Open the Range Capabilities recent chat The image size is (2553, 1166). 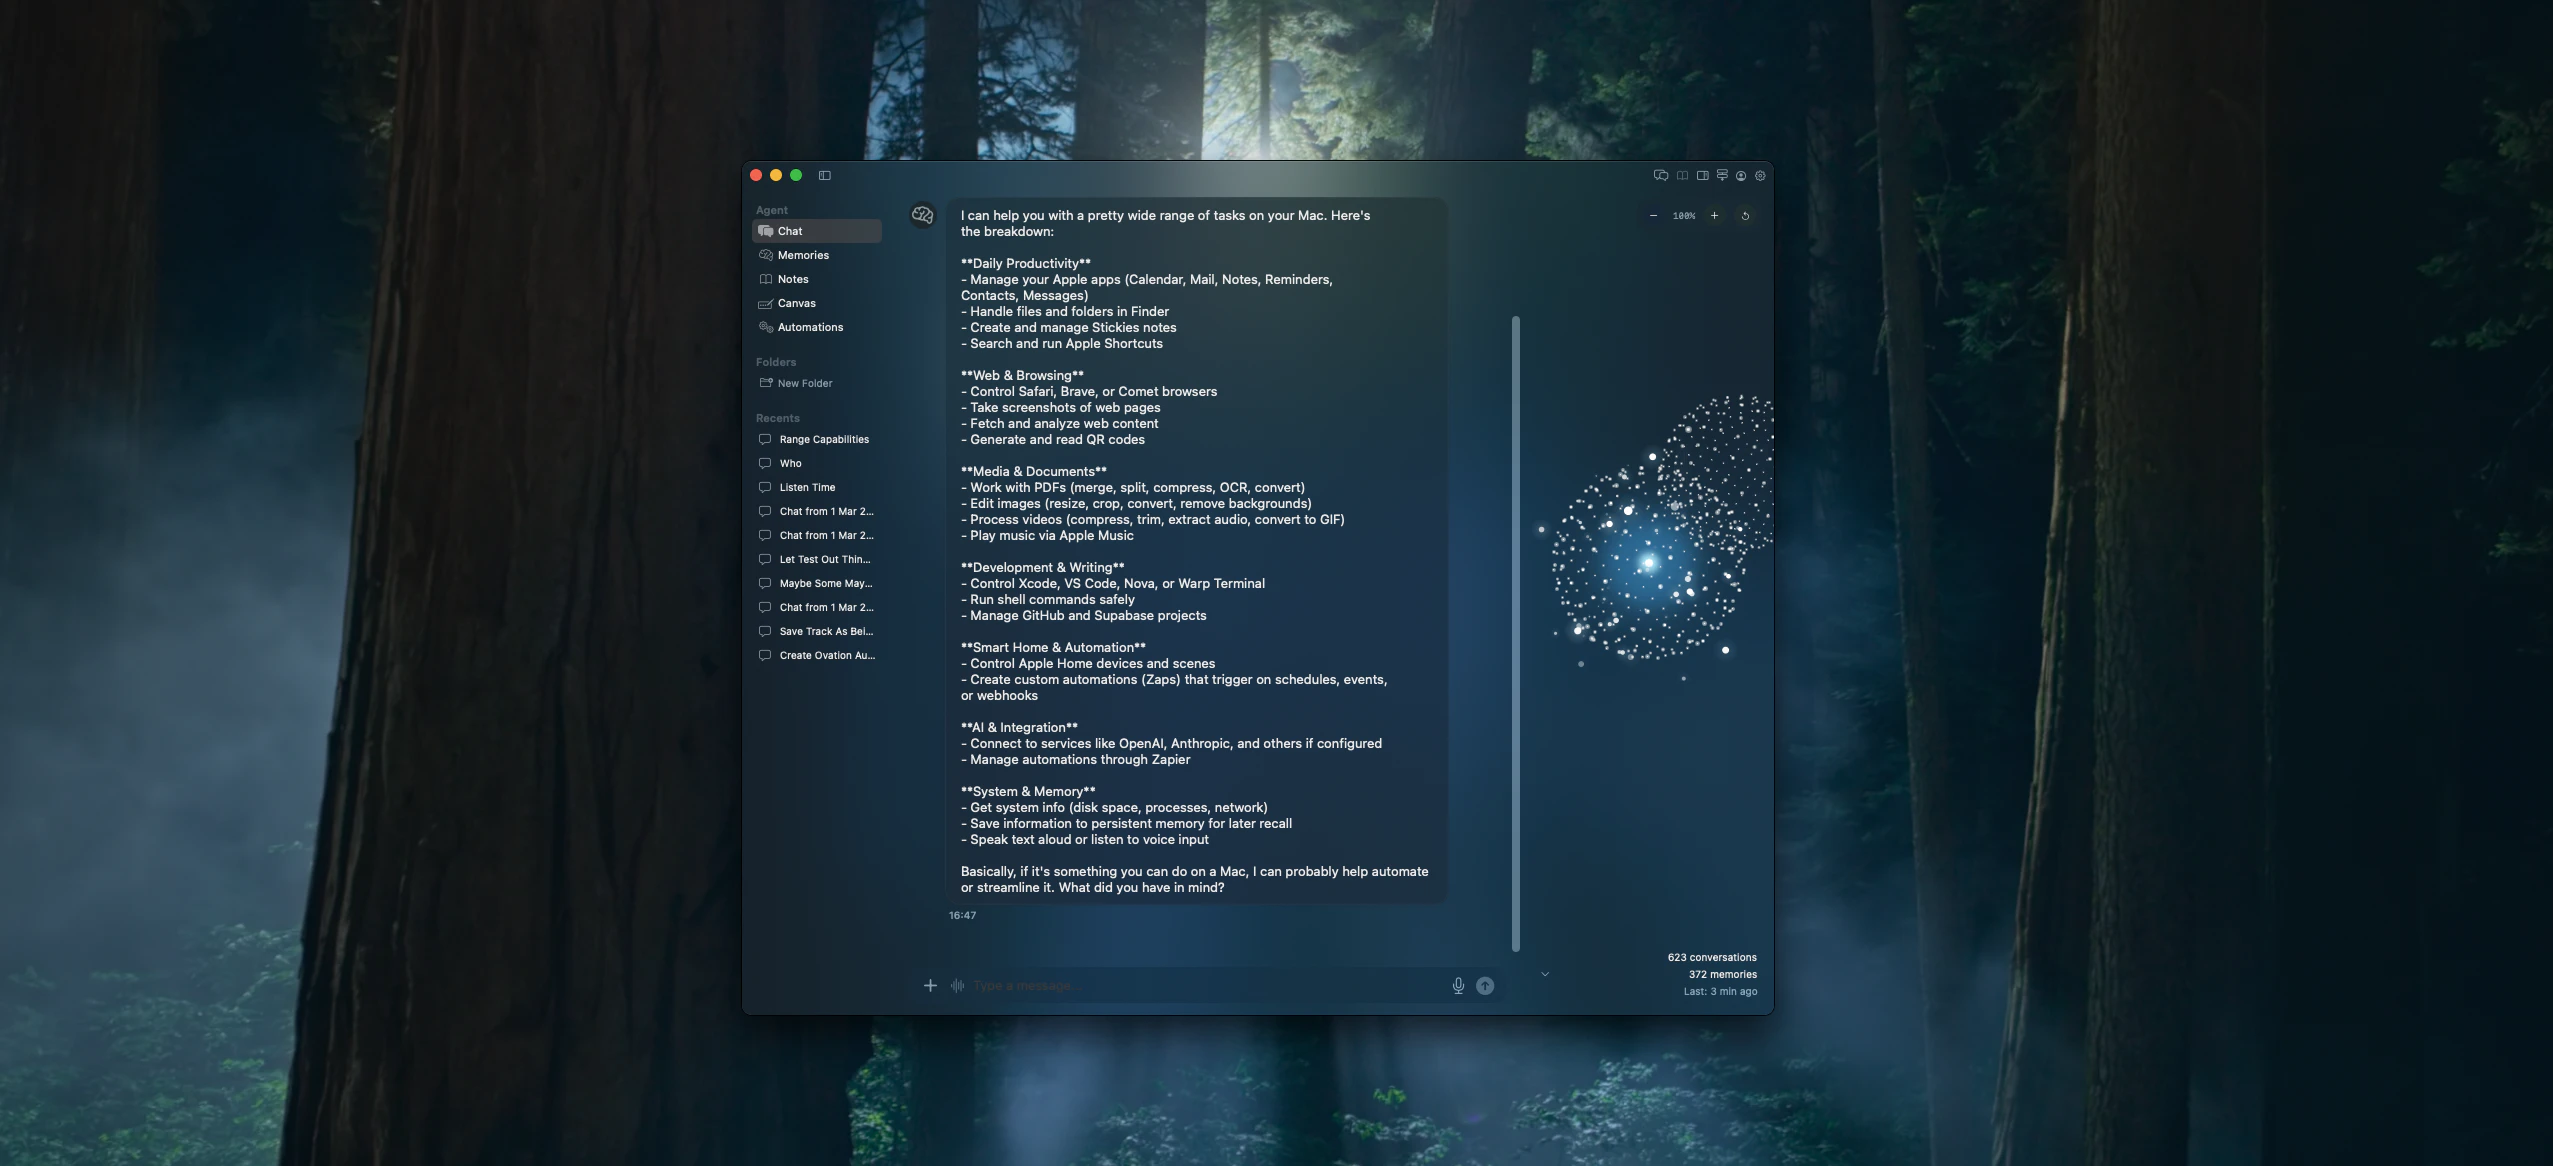coord(824,439)
